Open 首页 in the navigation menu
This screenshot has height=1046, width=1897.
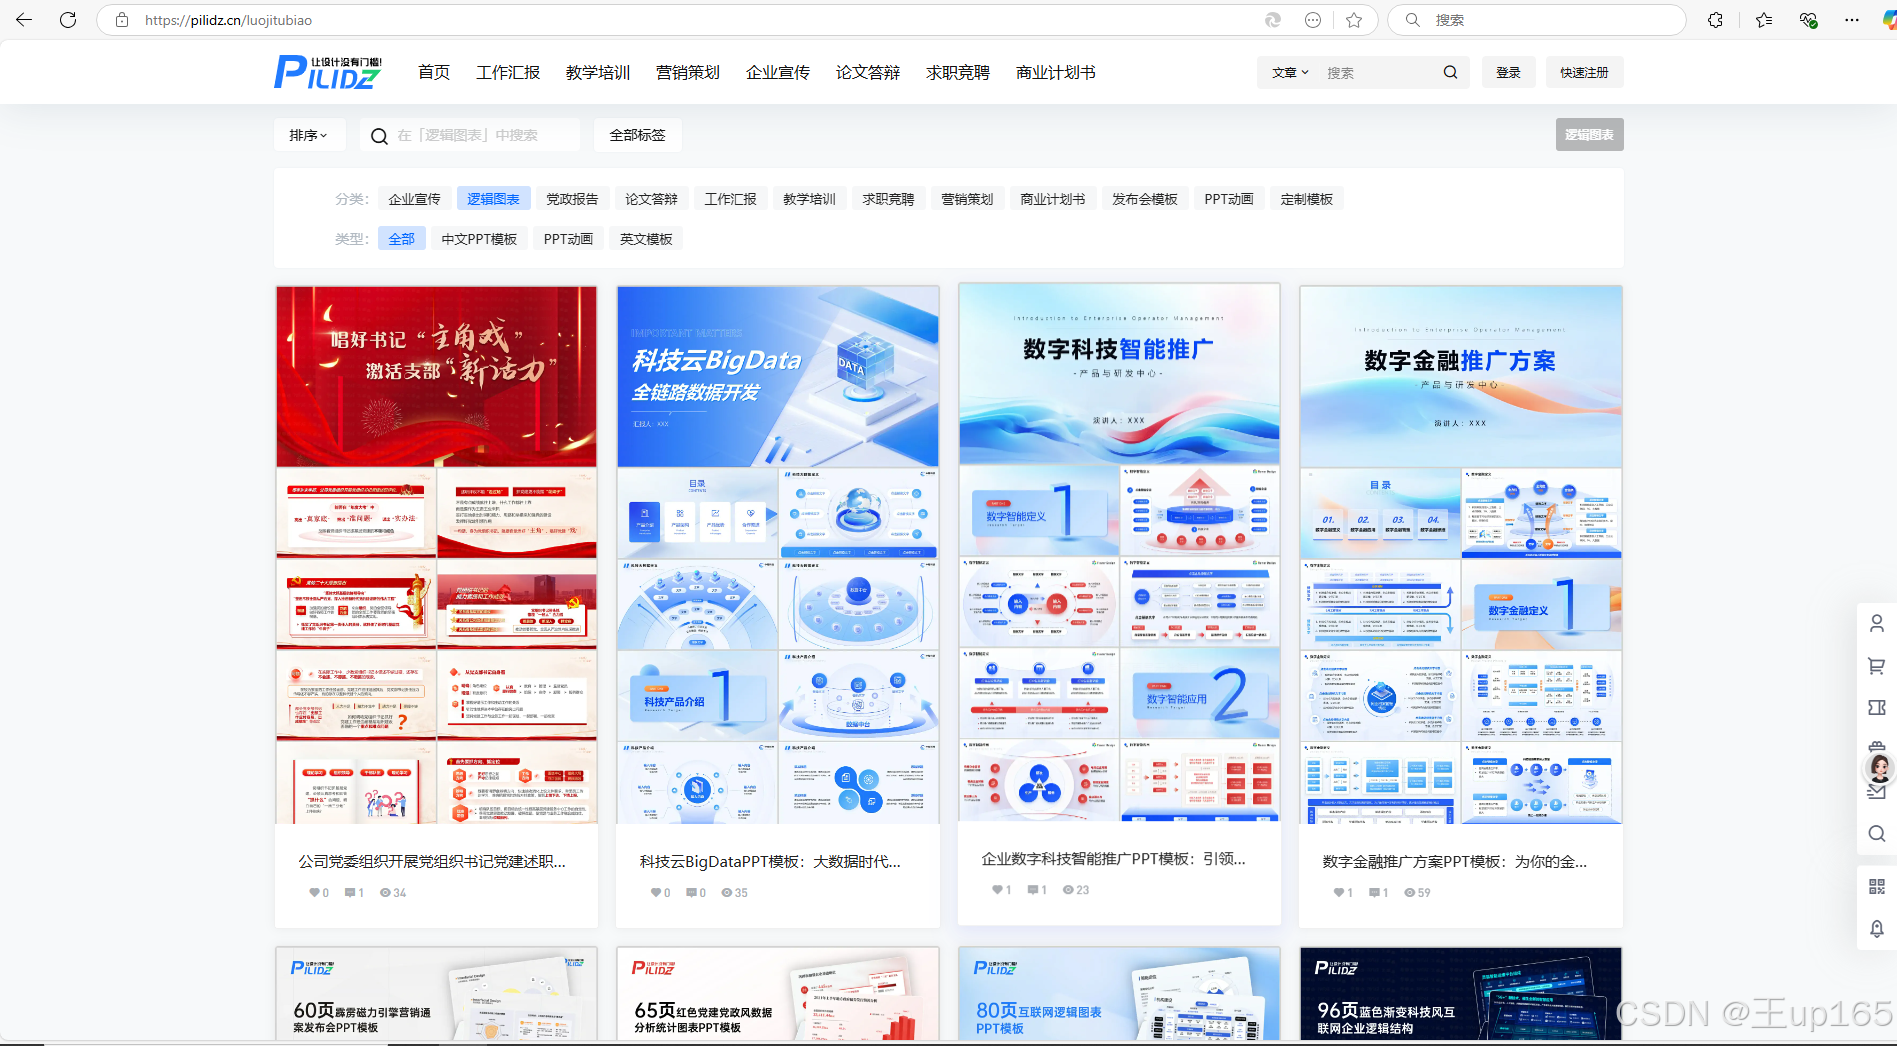pos(434,72)
